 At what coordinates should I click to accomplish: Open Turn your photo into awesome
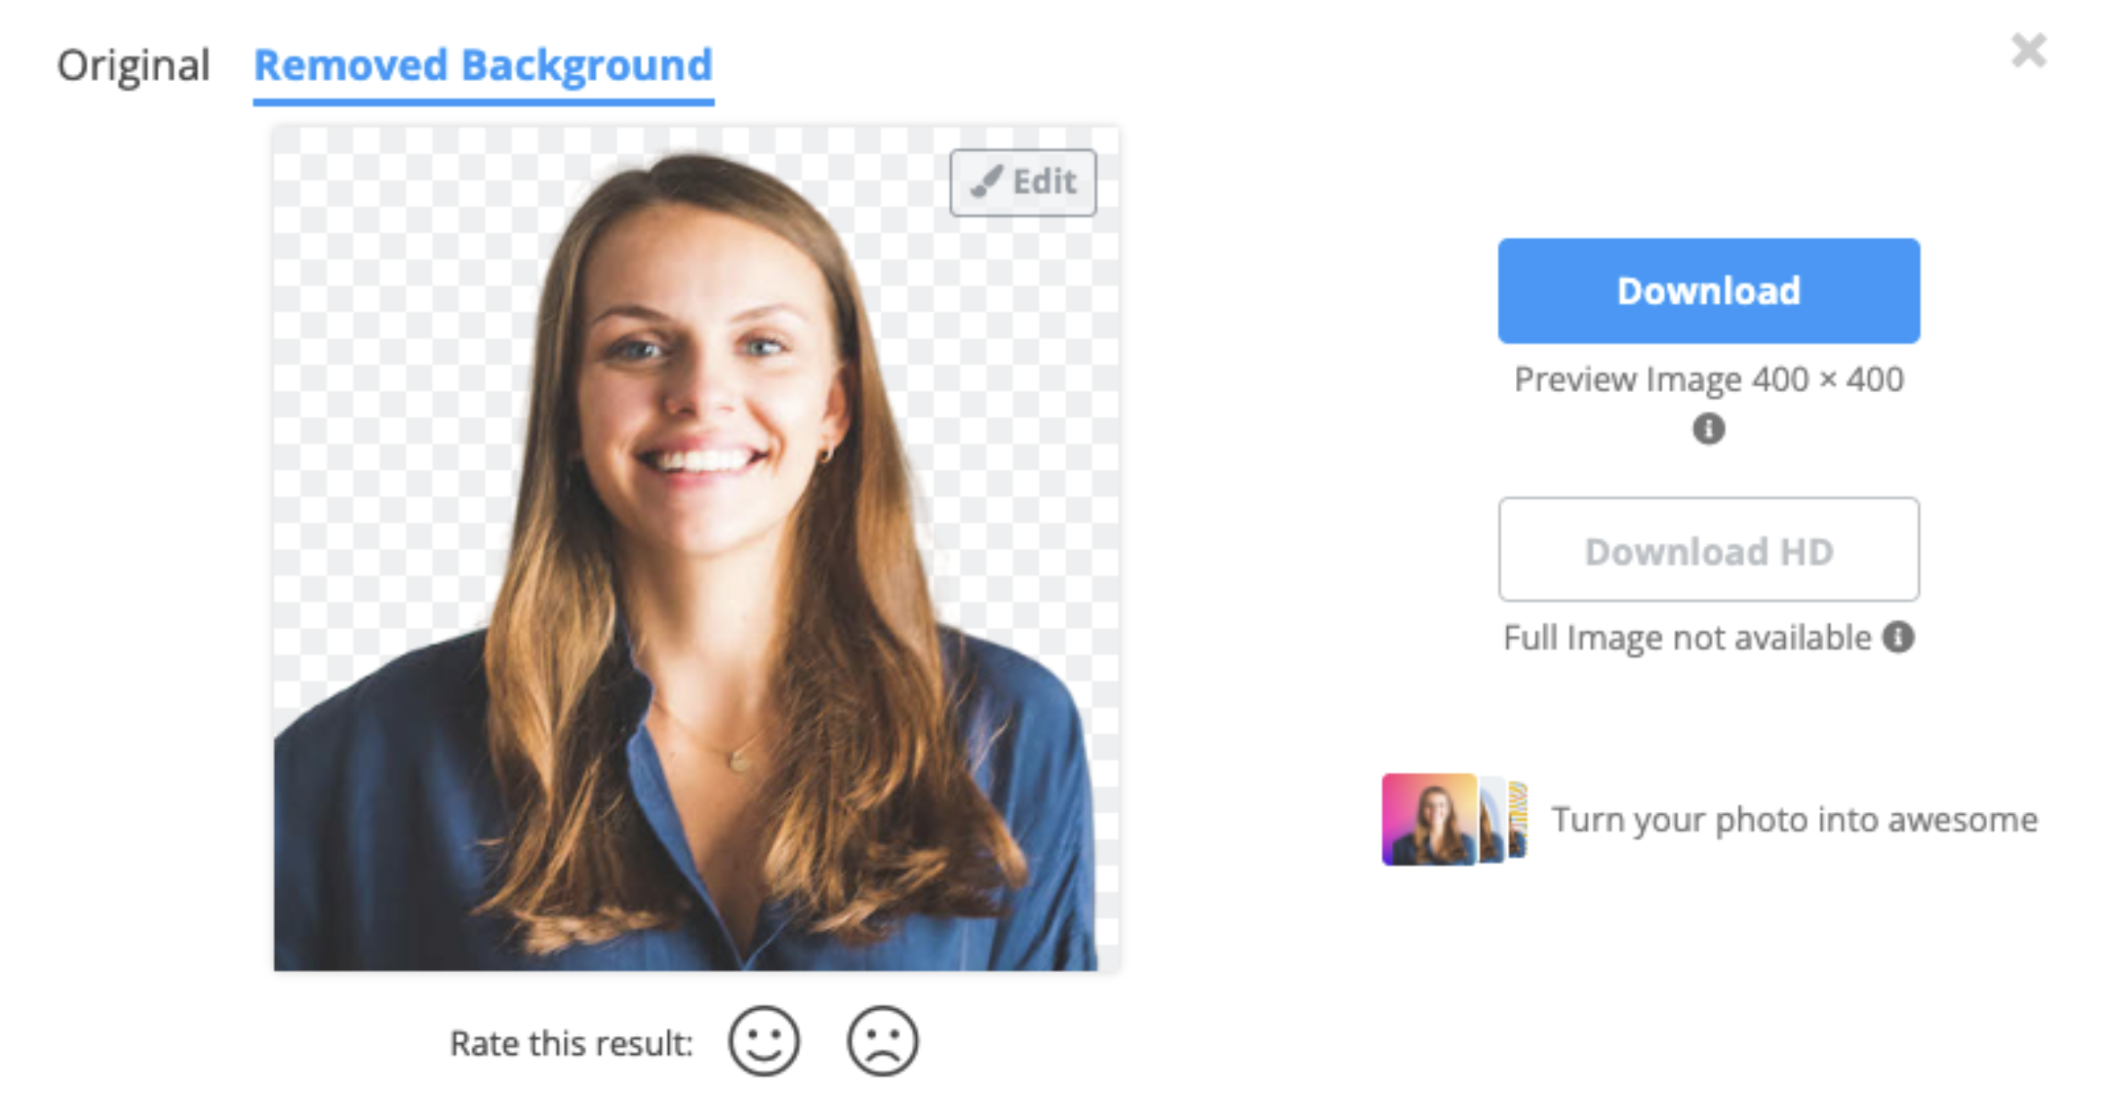click(x=1795, y=819)
